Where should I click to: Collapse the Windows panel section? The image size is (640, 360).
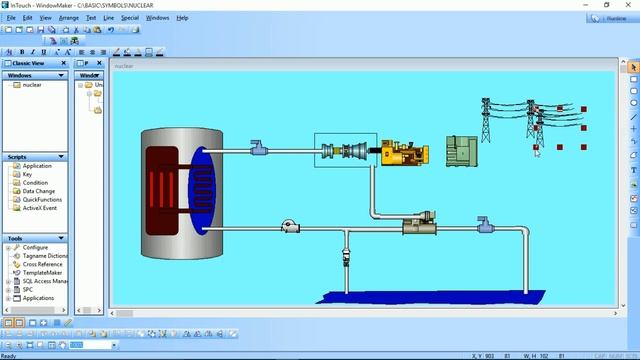pyautogui.click(x=61, y=76)
